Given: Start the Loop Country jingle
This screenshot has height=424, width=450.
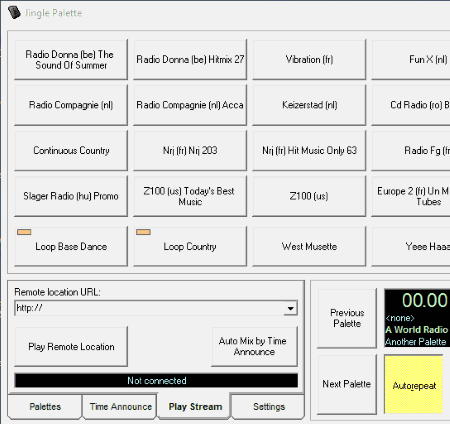Looking at the screenshot, I should pos(190,246).
